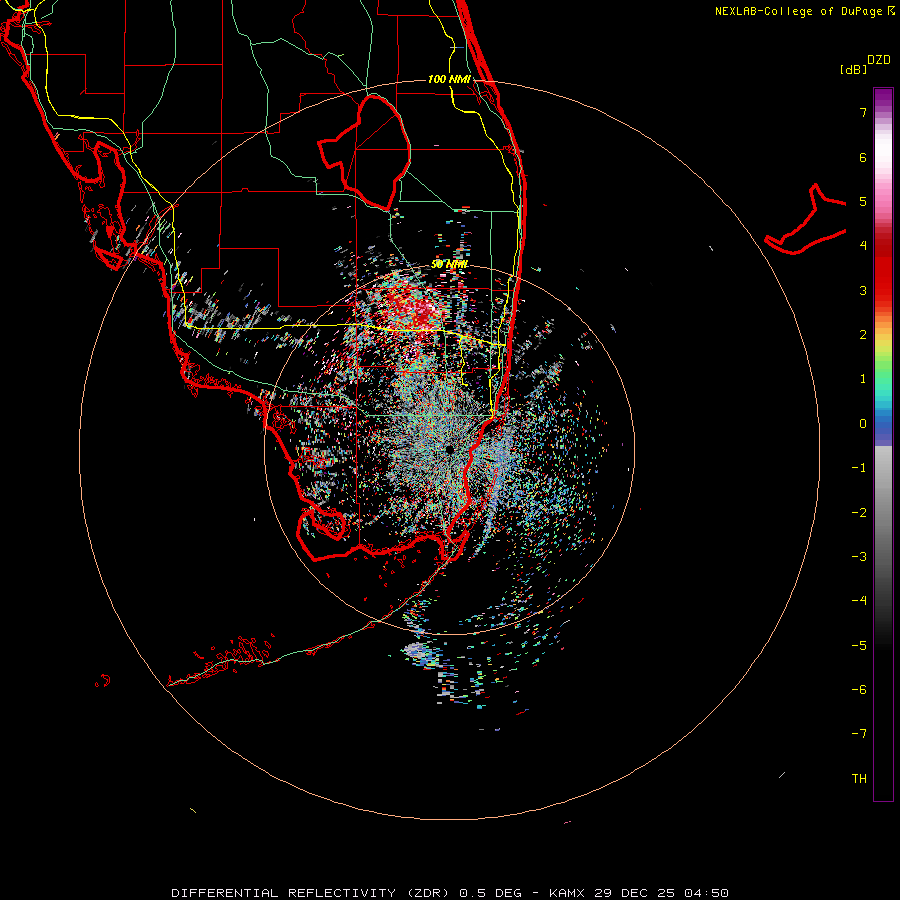Click the purple top segment of the color bar
900x900 pixels.
tap(883, 98)
